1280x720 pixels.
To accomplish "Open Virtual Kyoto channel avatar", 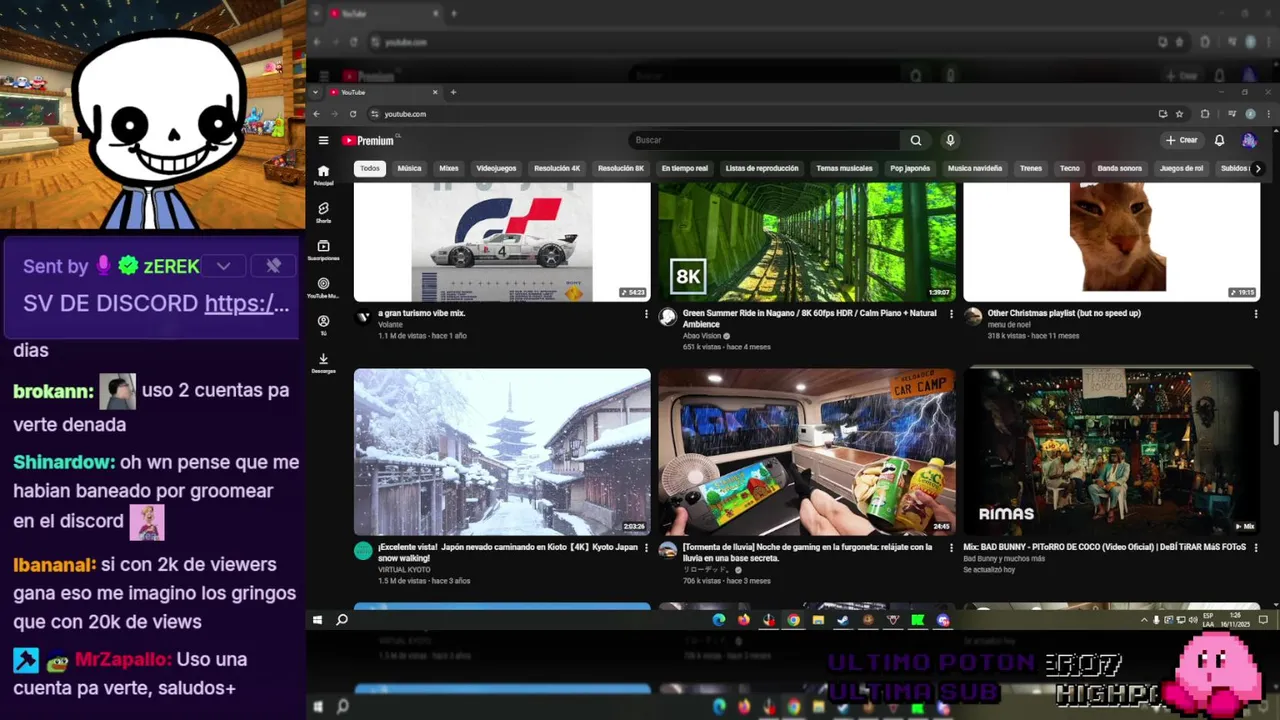I will [x=363, y=551].
